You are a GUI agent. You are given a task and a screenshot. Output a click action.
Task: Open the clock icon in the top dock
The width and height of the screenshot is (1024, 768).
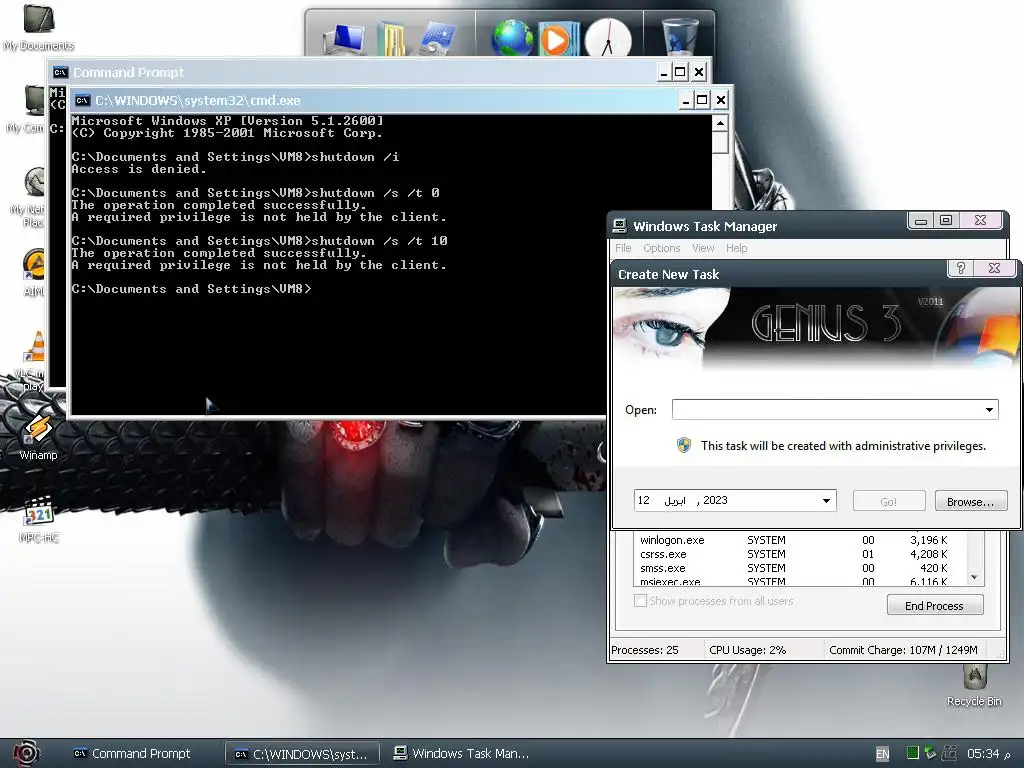(607, 39)
